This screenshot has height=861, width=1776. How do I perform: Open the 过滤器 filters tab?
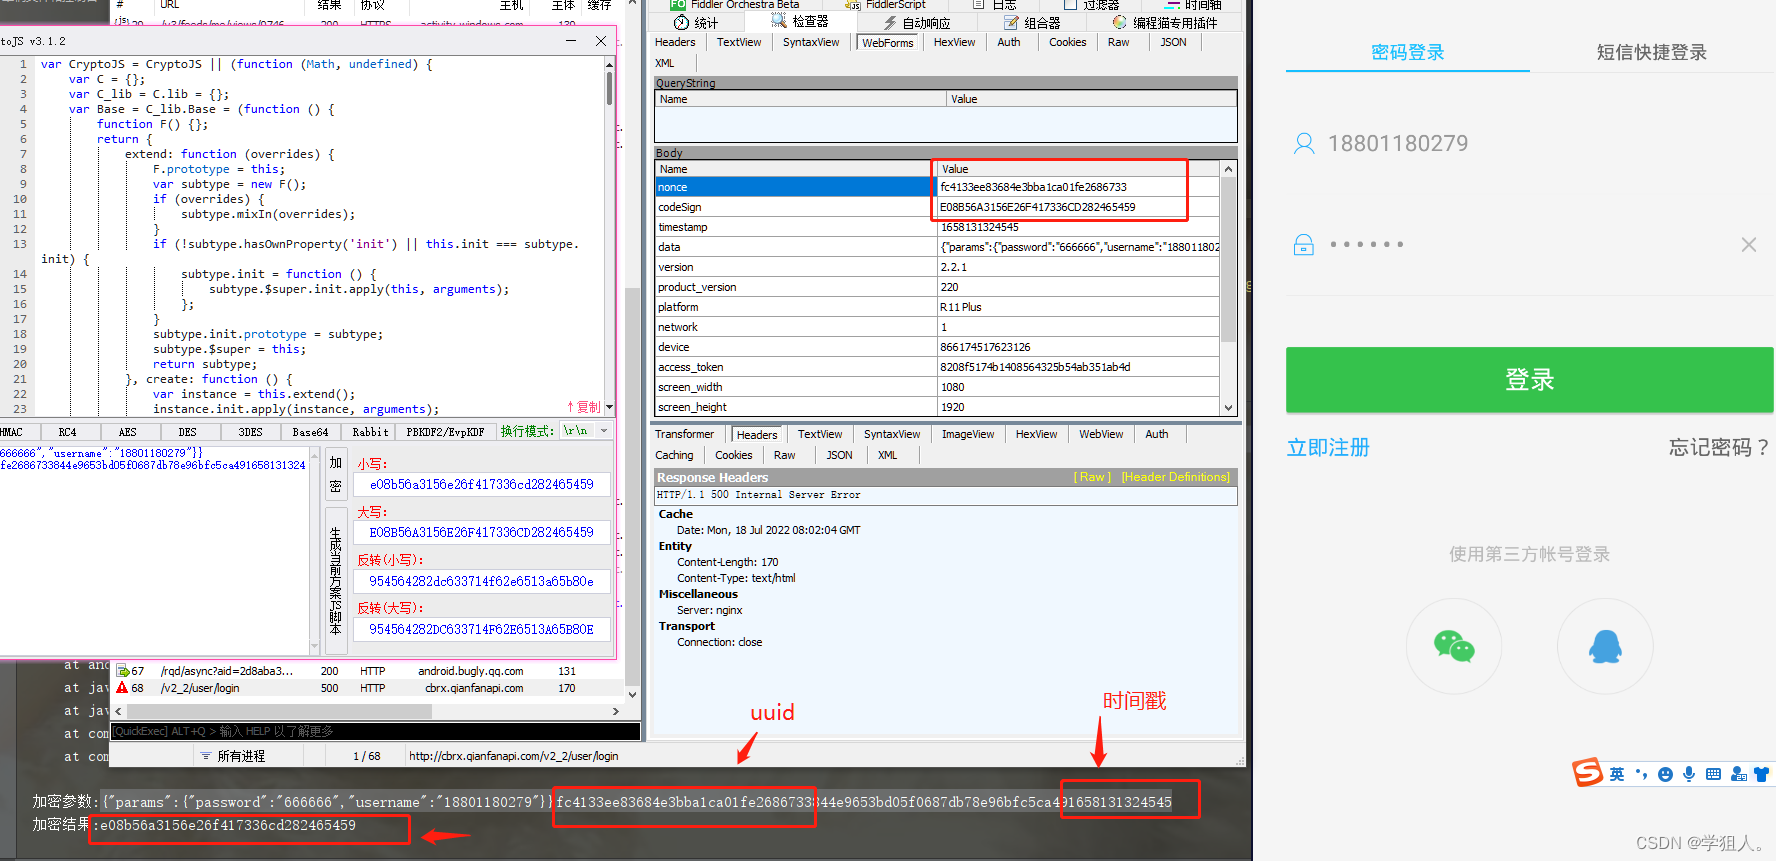tap(1092, 5)
